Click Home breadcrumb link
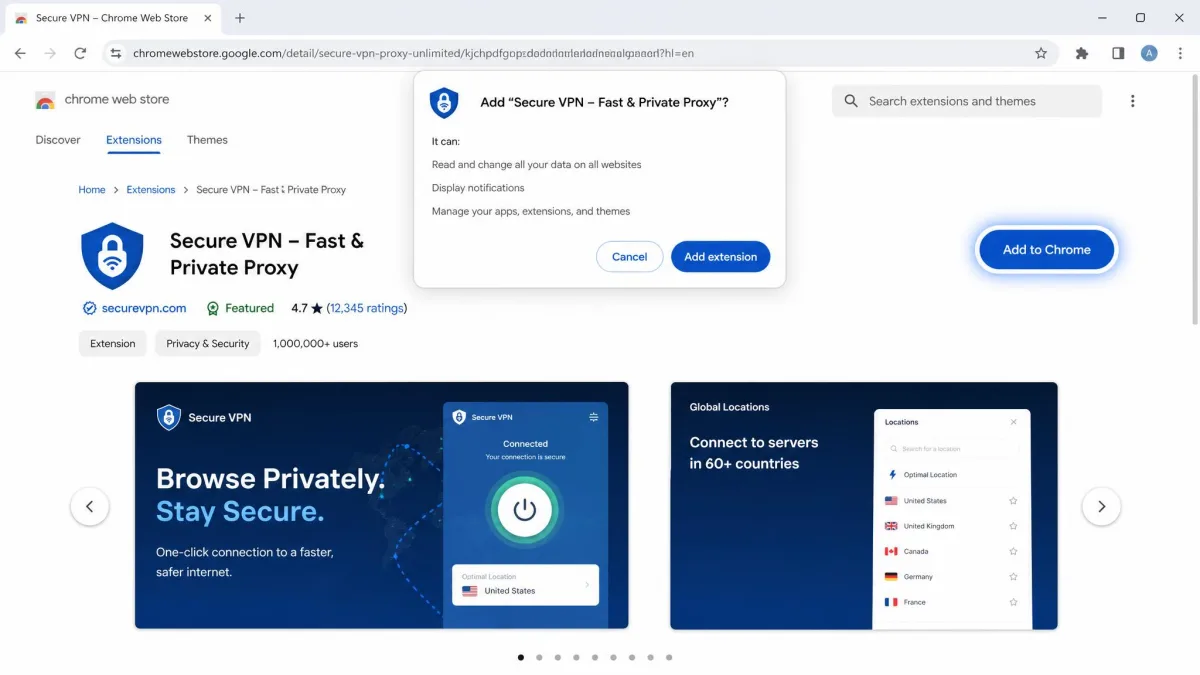The height and width of the screenshot is (675, 1200). [92, 189]
